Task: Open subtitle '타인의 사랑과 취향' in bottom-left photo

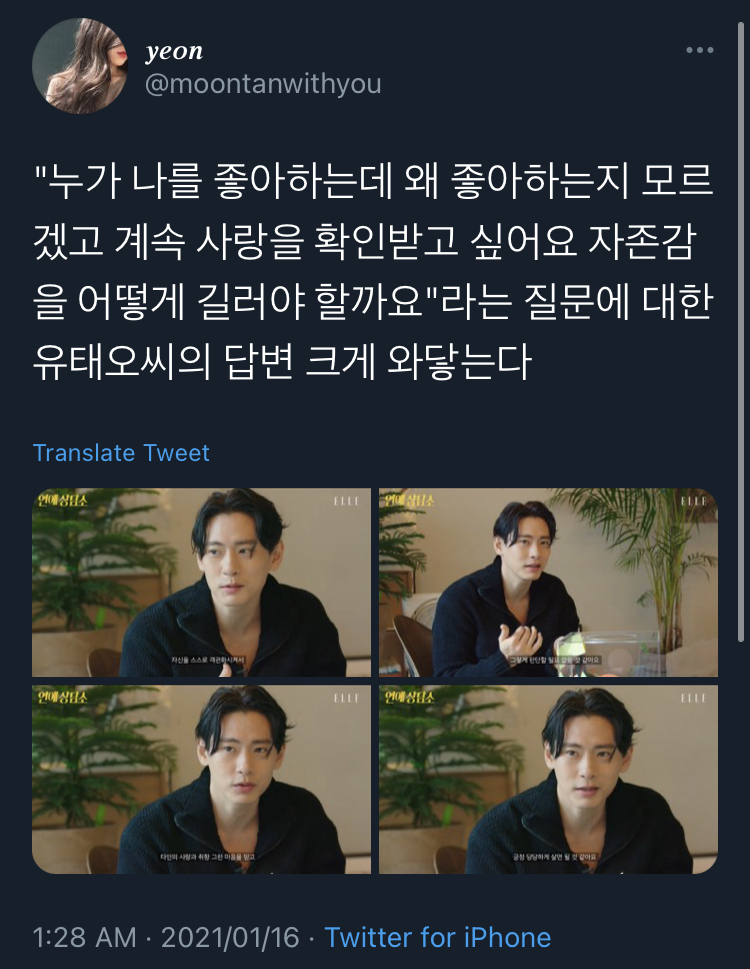Action: point(208,857)
